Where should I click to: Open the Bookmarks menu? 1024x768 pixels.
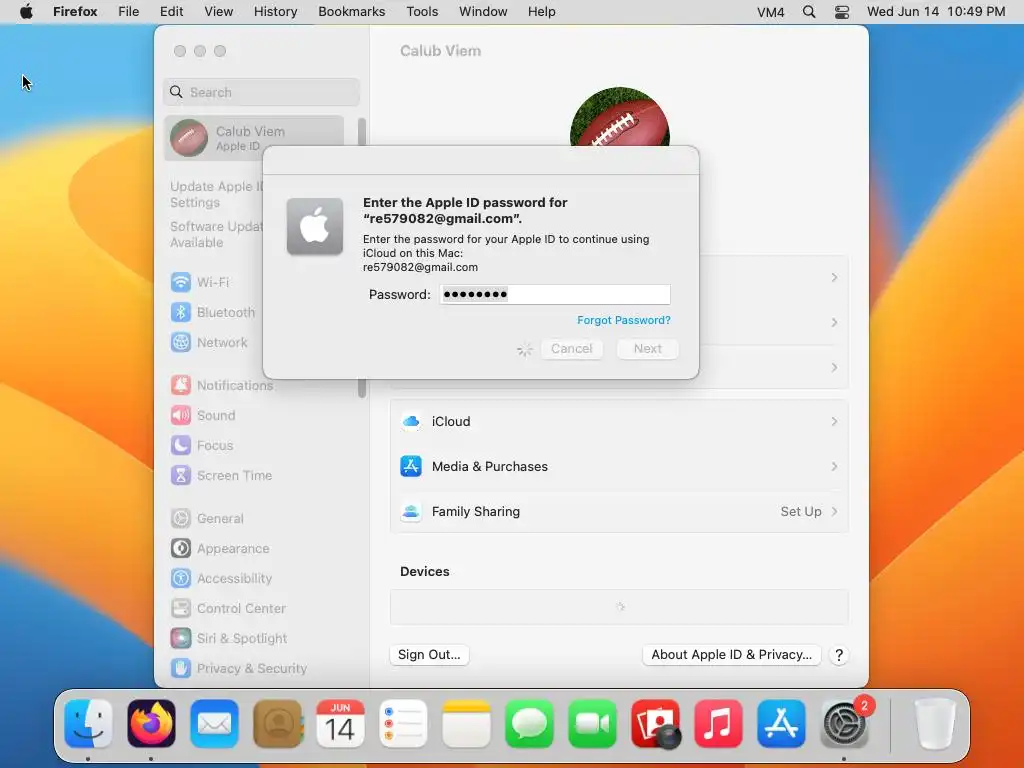click(x=352, y=12)
